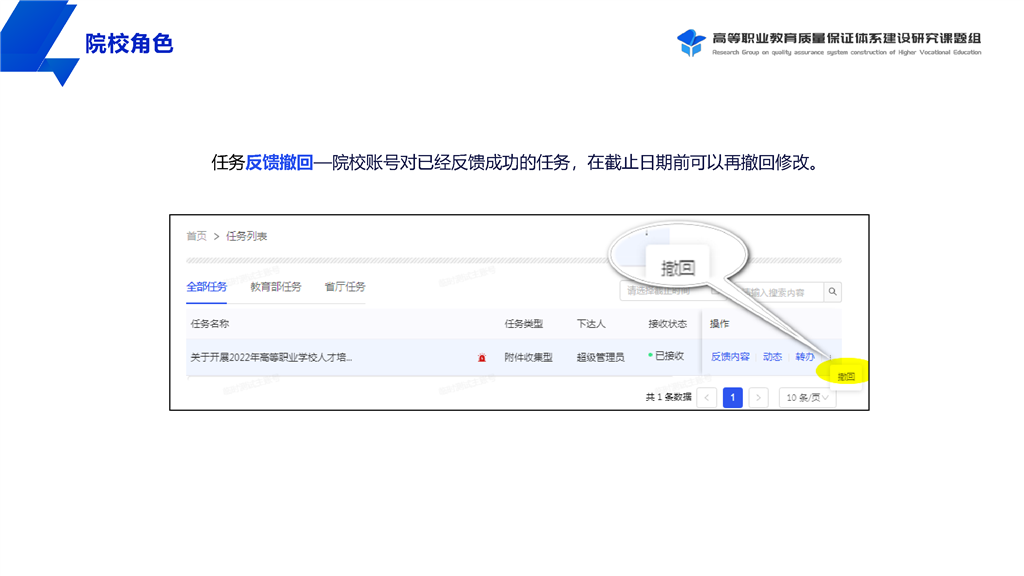1024x576 pixels.
Task: Switch to 省厅任务 tab
Action: pos(345,287)
